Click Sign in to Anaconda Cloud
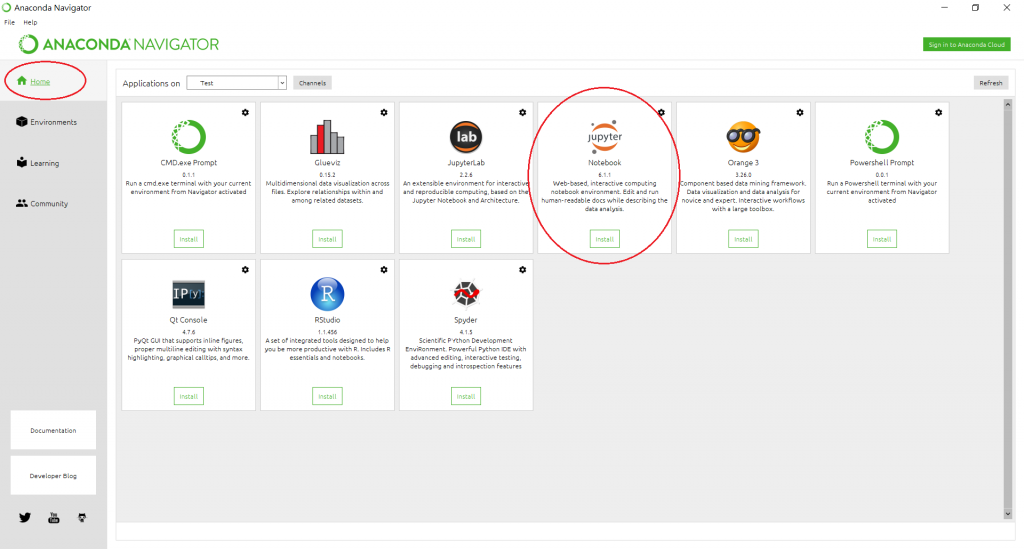Image resolution: width=1024 pixels, height=549 pixels. pos(967,44)
